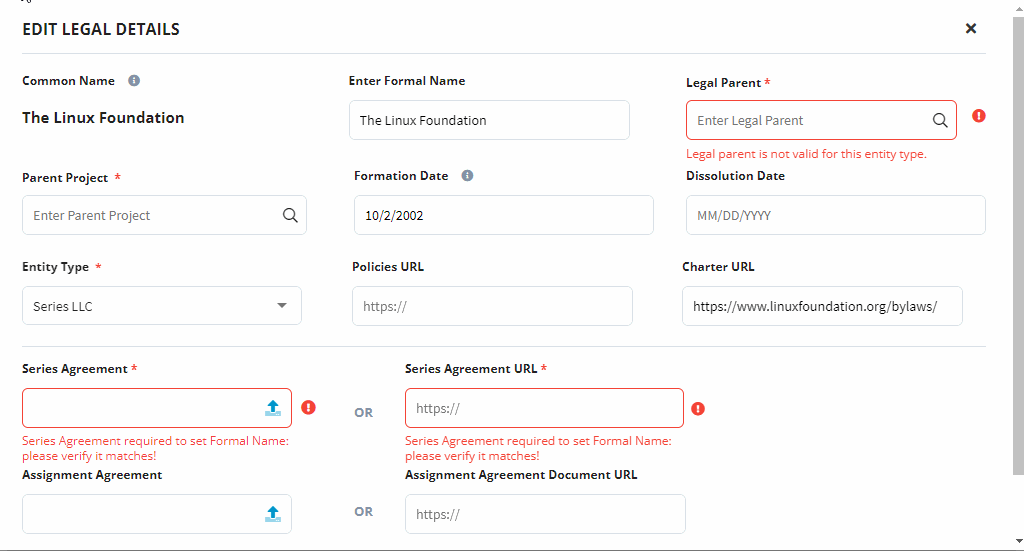Image resolution: width=1024 pixels, height=551 pixels.
Task: Click the error icon beside Series Agreement upload
Action: [308, 407]
